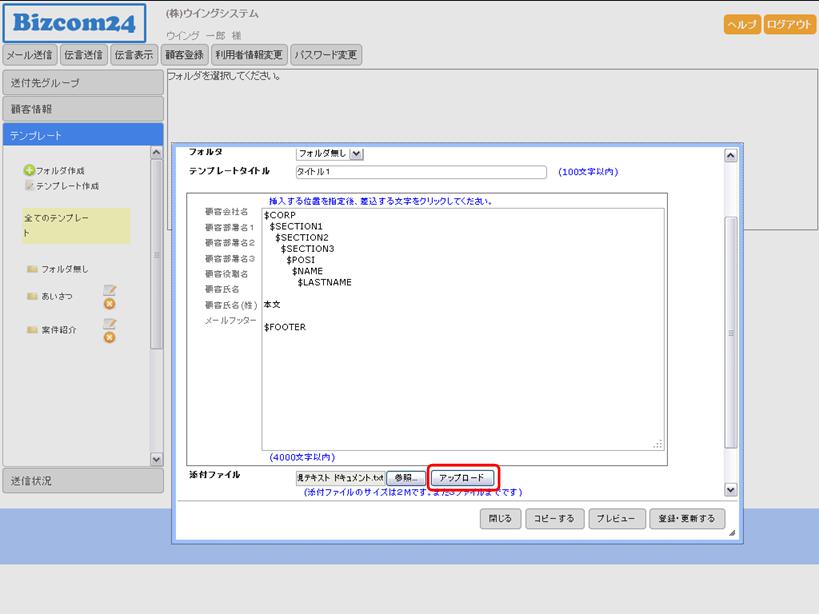Viewport: 819px width, 614px height.
Task: Delete the あいさつ folder with orange X
Action: 110,304
